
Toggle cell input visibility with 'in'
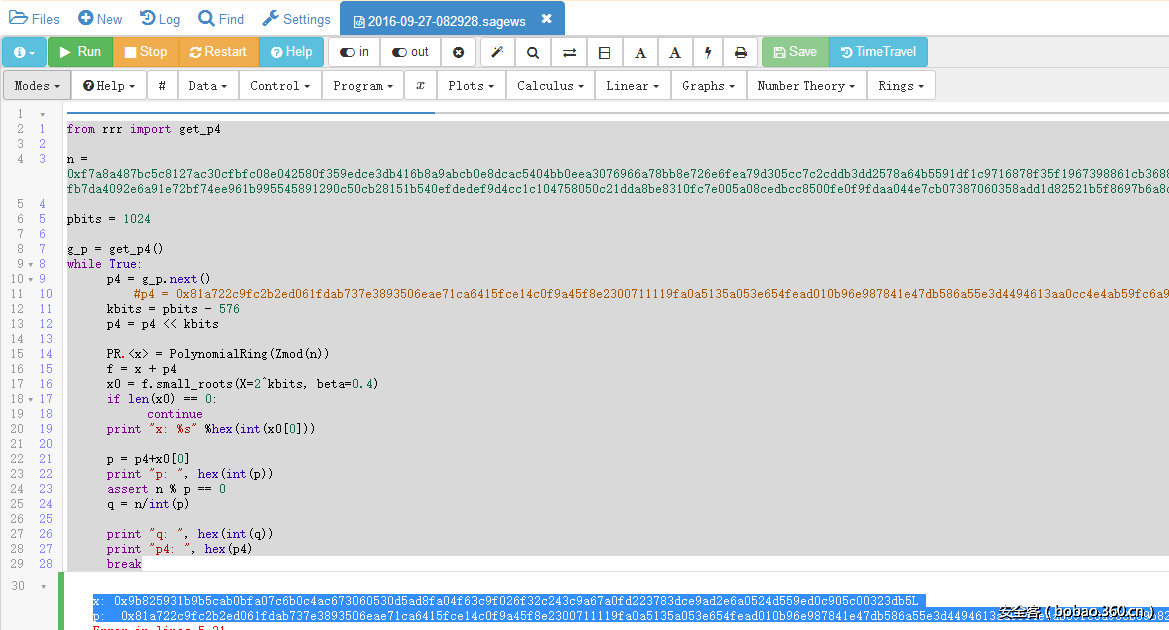point(354,52)
